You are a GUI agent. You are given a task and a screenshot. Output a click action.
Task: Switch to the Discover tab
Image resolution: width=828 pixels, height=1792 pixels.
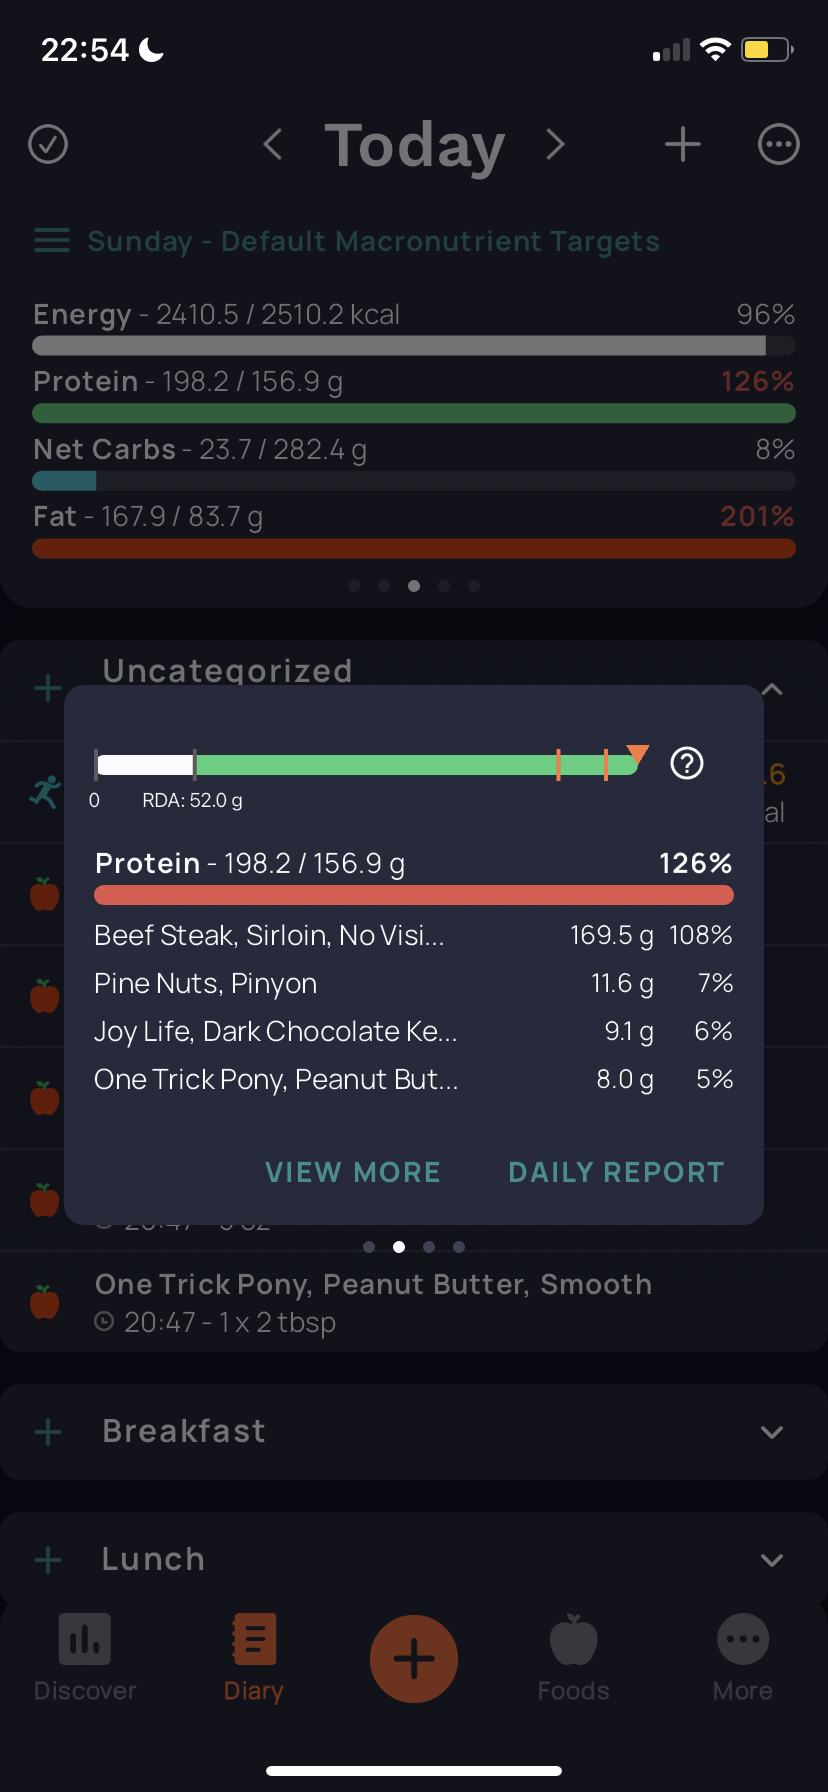[x=85, y=1658]
